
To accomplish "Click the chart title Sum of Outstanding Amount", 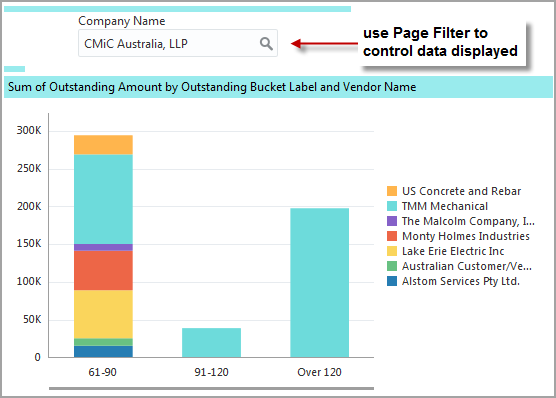I will (x=212, y=87).
